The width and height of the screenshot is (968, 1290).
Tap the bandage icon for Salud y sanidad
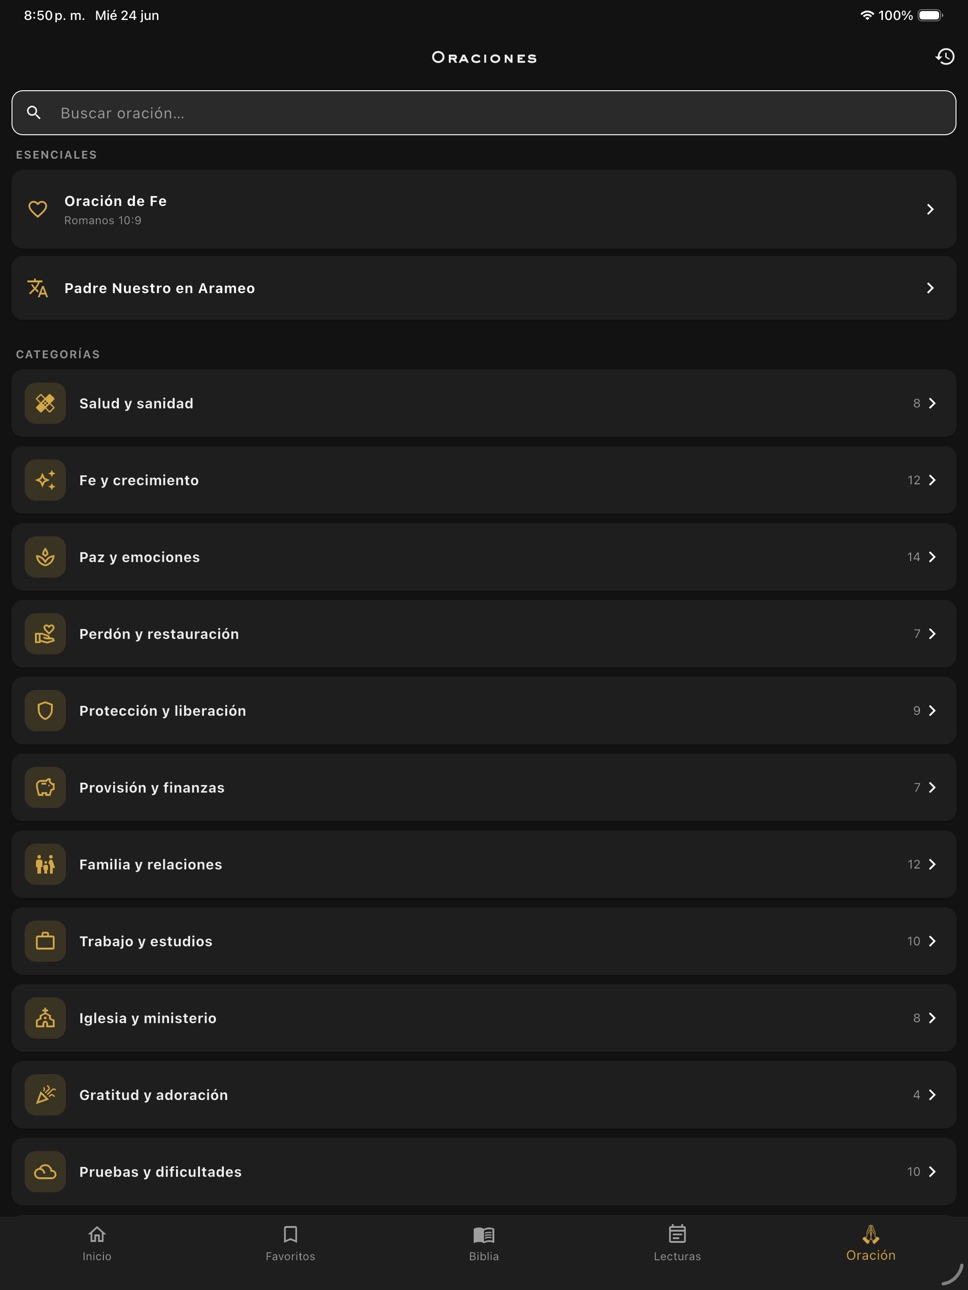click(45, 403)
